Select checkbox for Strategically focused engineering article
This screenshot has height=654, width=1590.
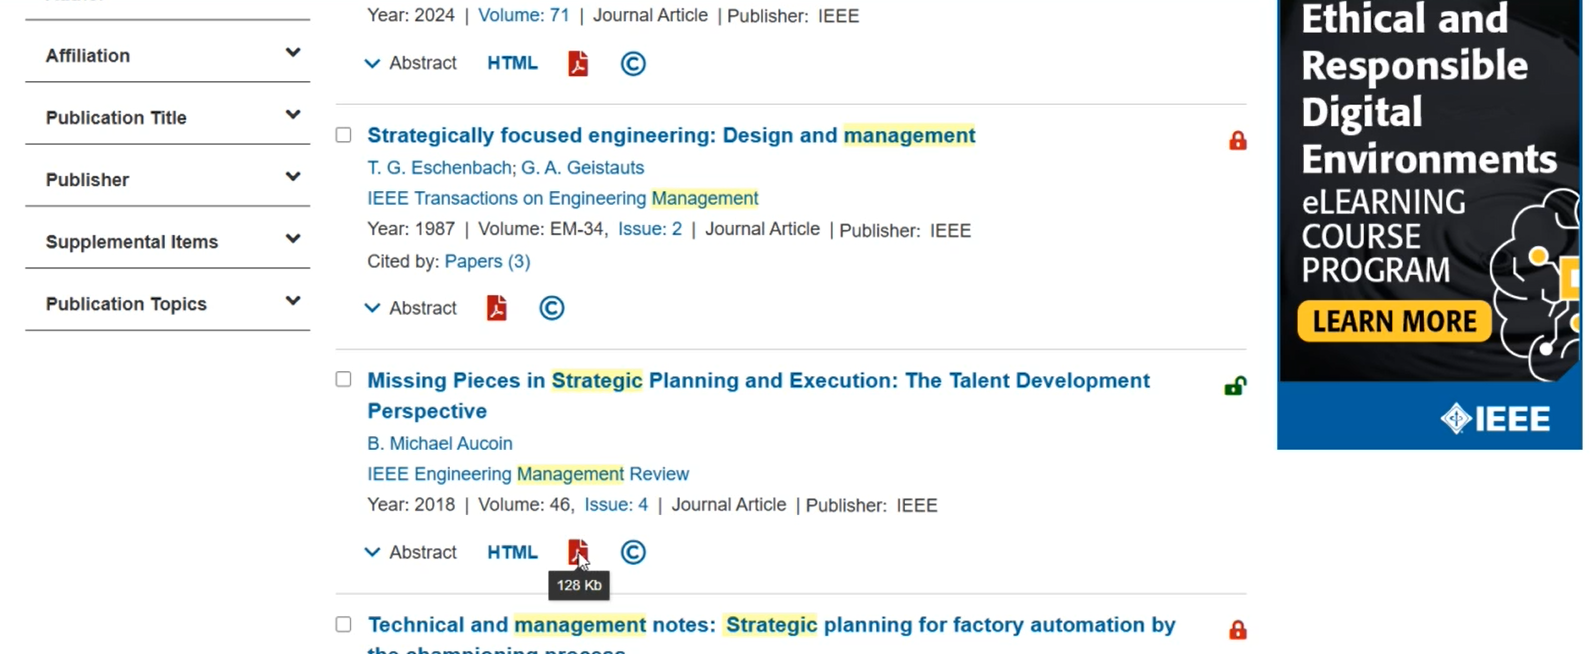click(344, 135)
